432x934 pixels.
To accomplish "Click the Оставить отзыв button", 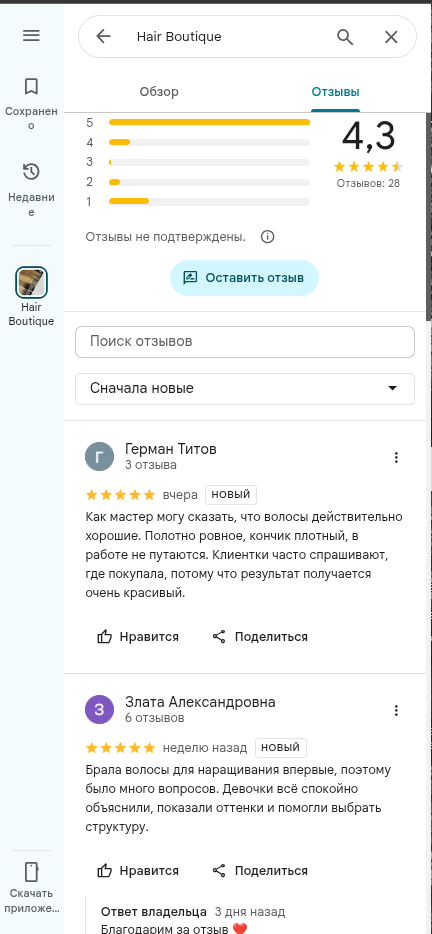I will 244,278.
